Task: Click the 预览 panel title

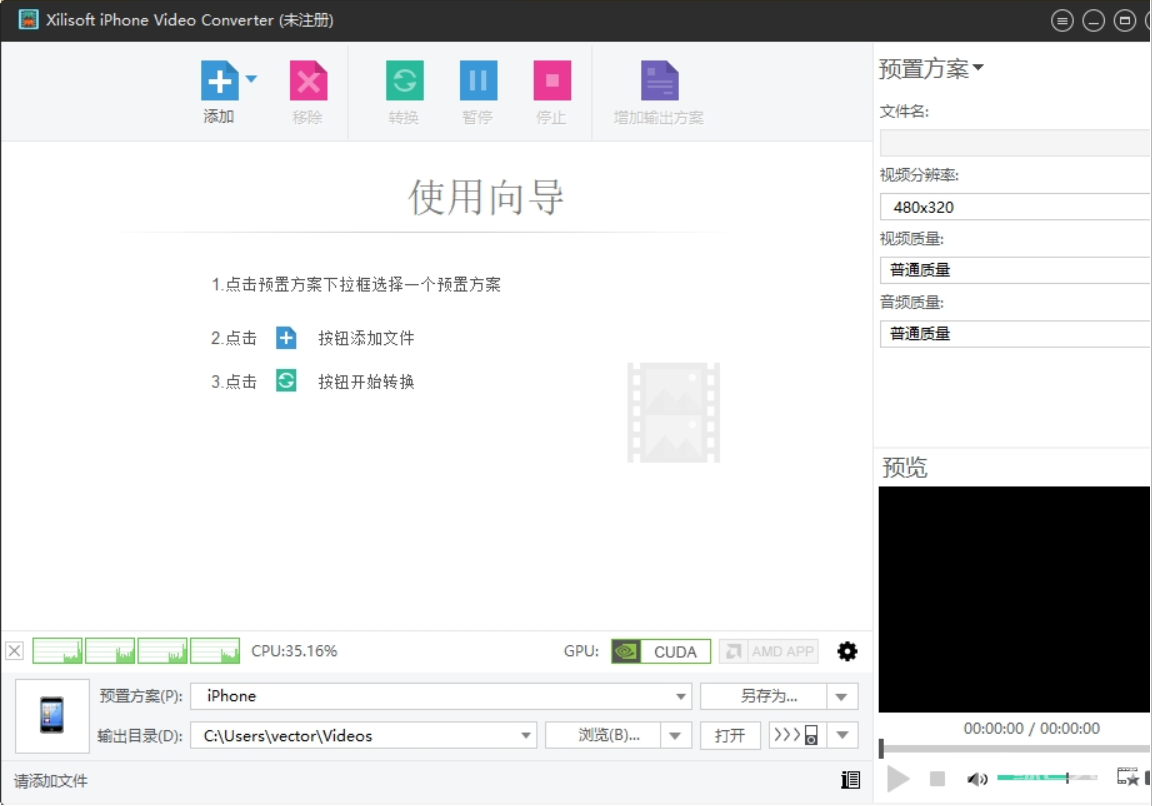Action: tap(904, 467)
